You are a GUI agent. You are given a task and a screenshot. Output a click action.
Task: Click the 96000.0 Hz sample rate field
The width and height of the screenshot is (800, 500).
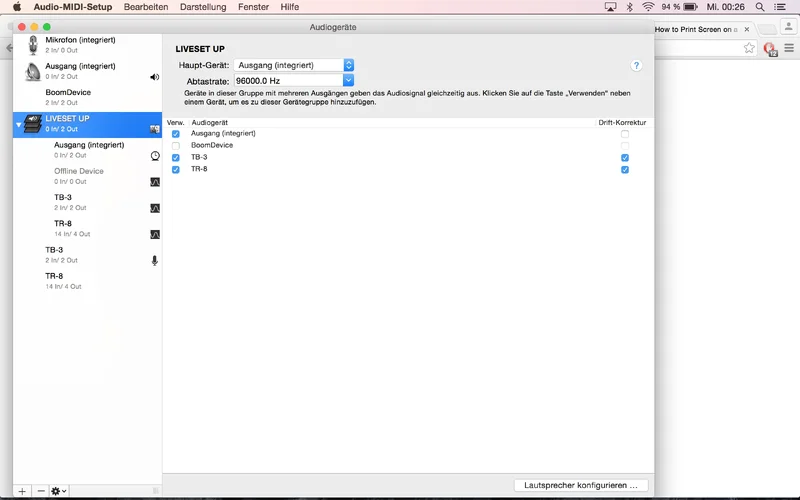(x=288, y=81)
